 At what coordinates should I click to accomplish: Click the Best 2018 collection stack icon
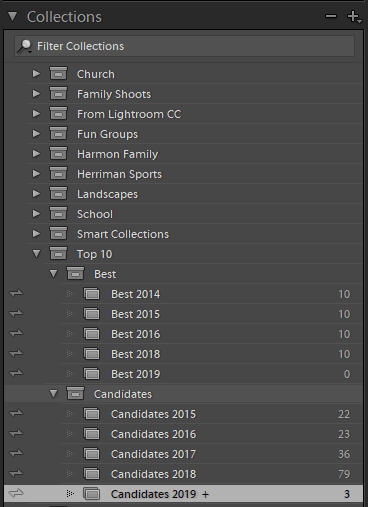92,354
